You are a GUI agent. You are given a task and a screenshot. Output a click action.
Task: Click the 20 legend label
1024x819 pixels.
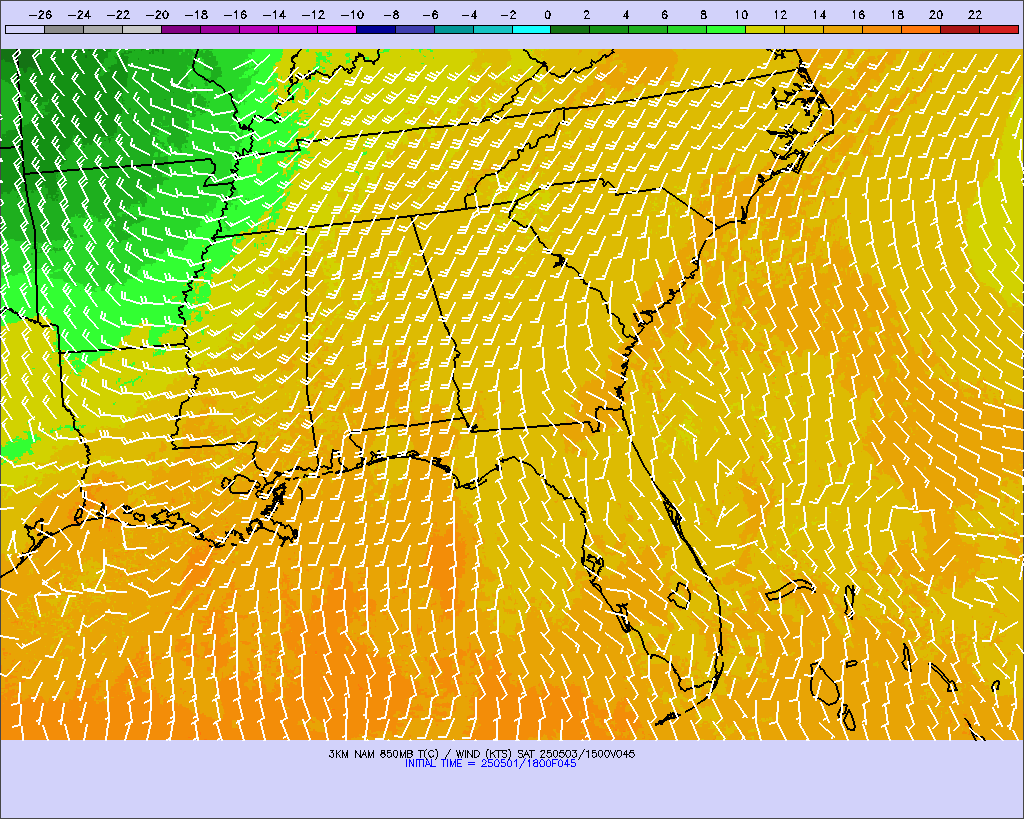click(x=936, y=15)
